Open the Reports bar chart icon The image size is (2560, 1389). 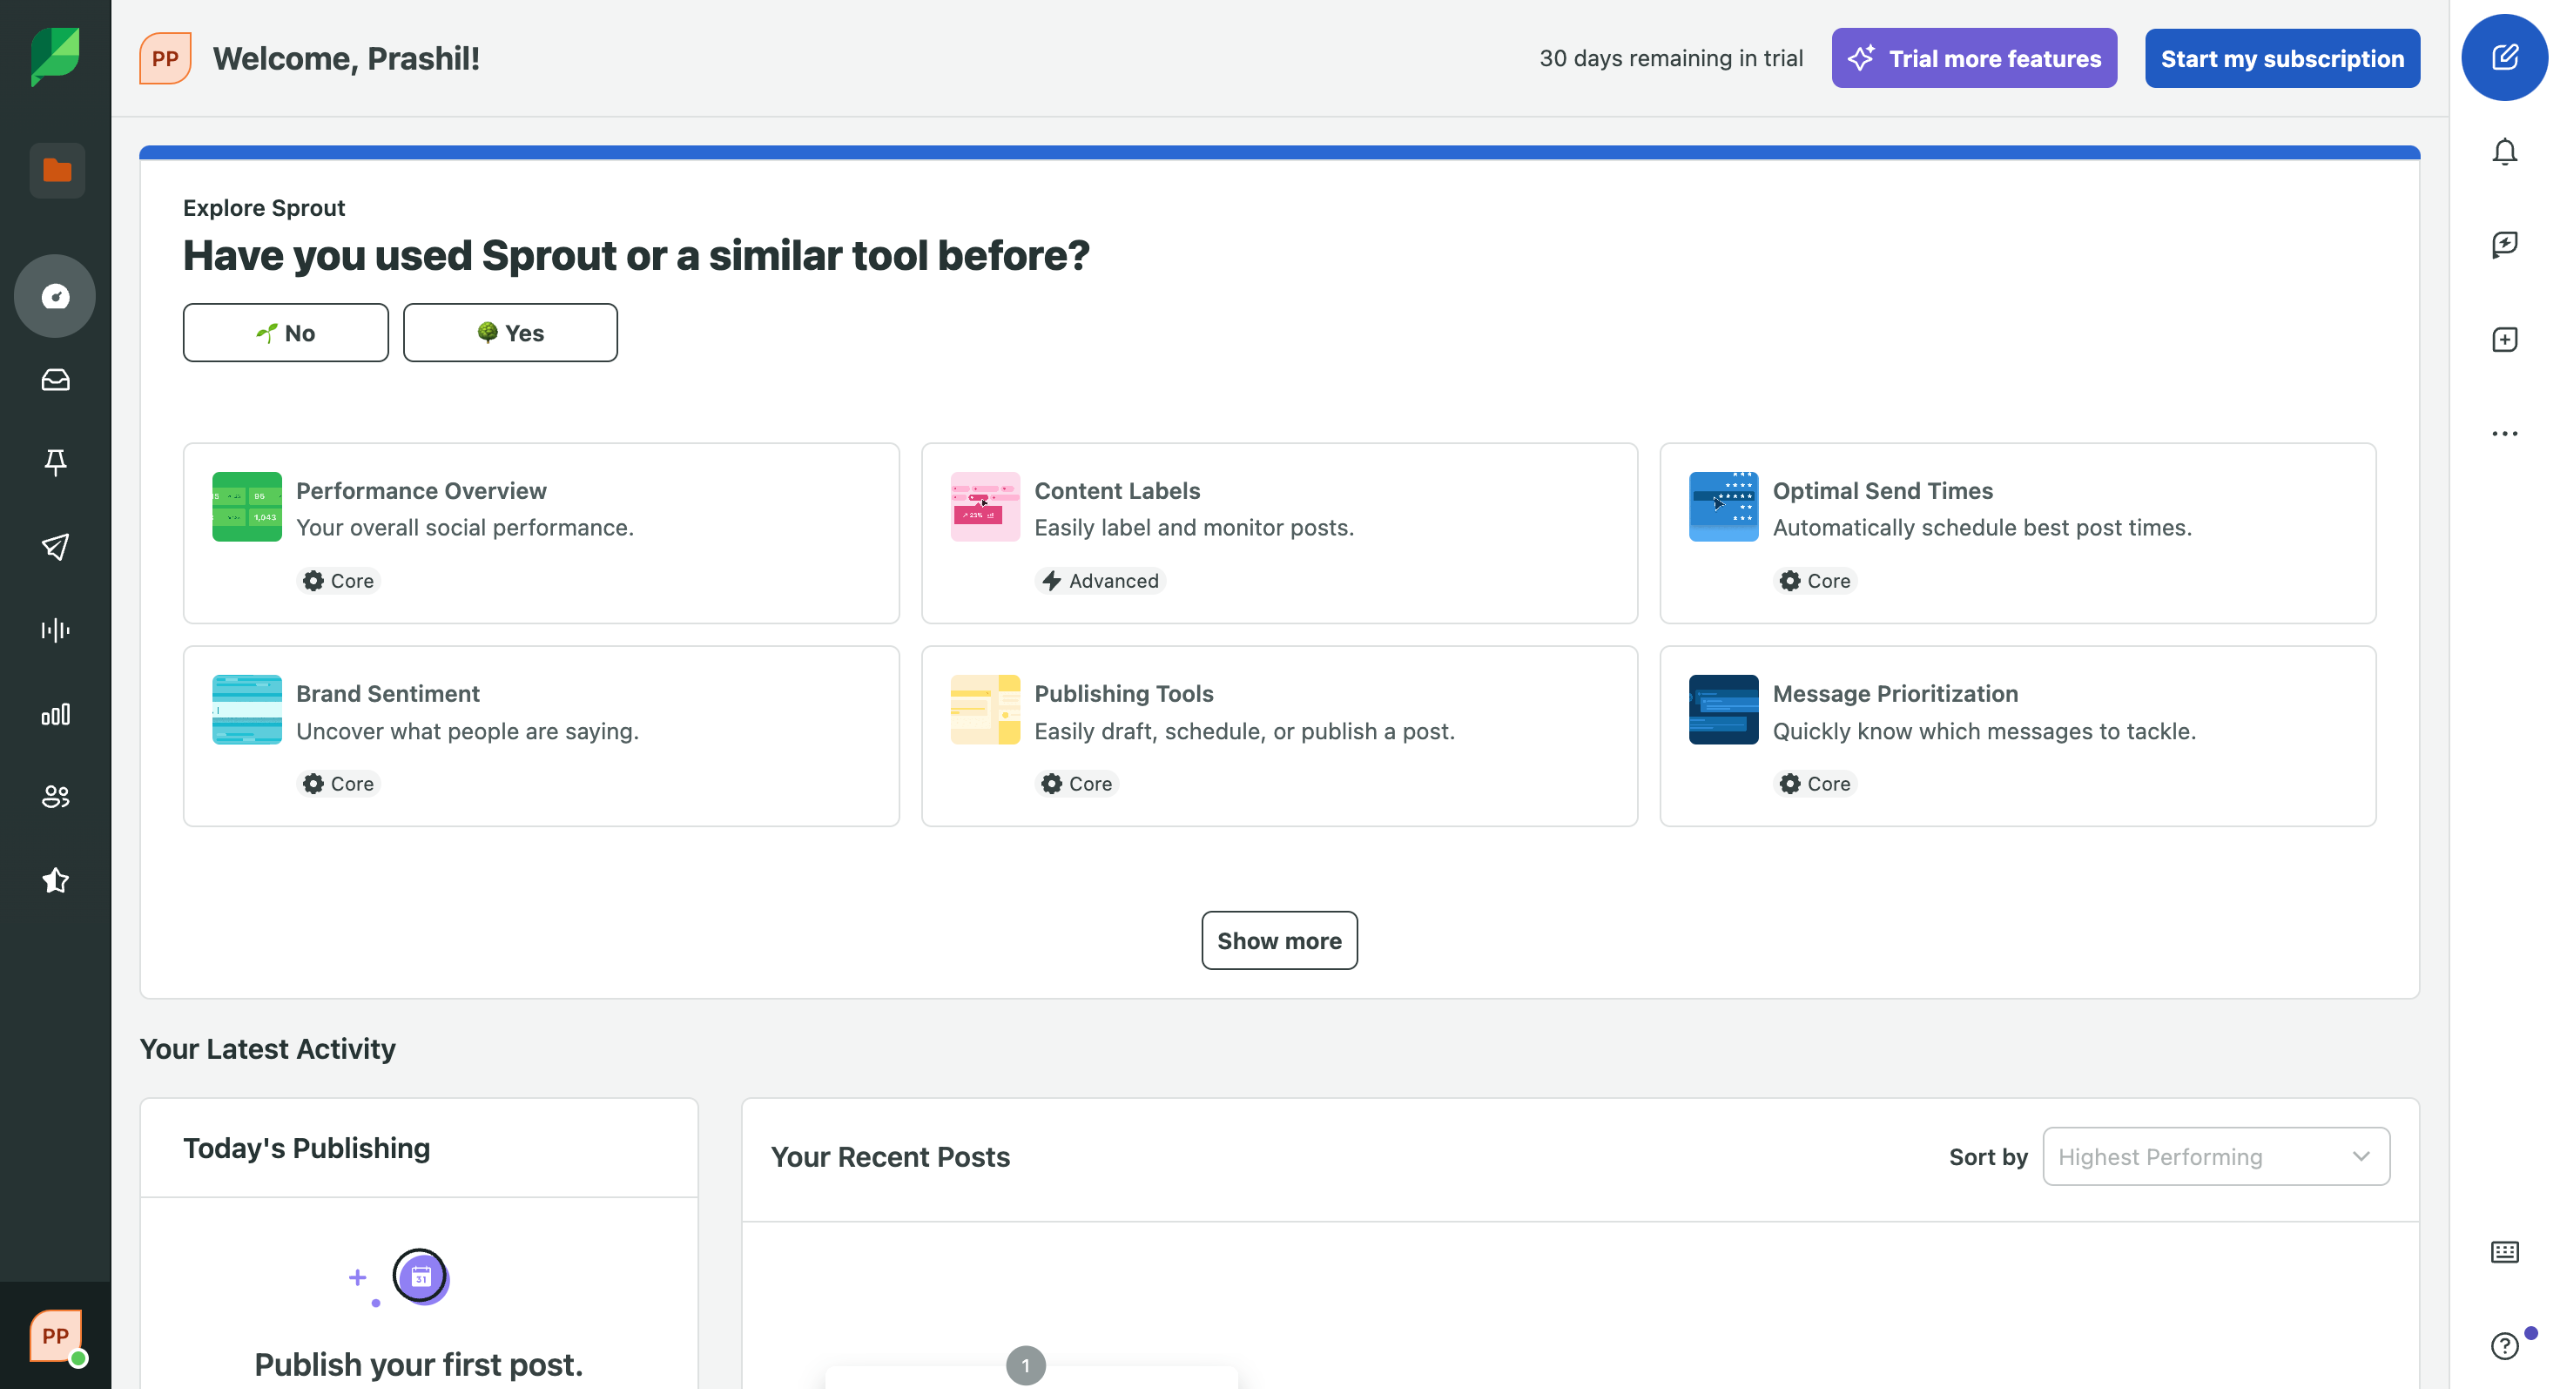[55, 714]
